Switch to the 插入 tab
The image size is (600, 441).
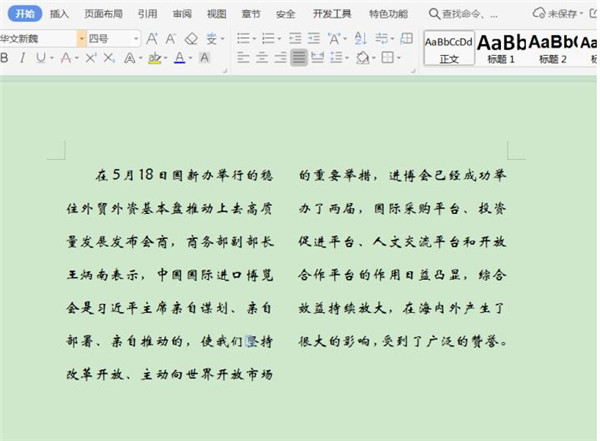click(x=59, y=14)
